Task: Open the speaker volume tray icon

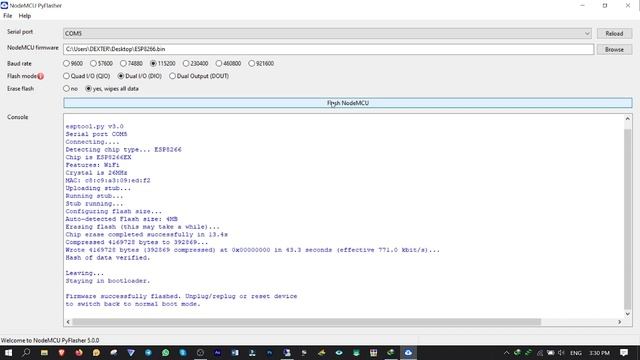Action: (561, 353)
